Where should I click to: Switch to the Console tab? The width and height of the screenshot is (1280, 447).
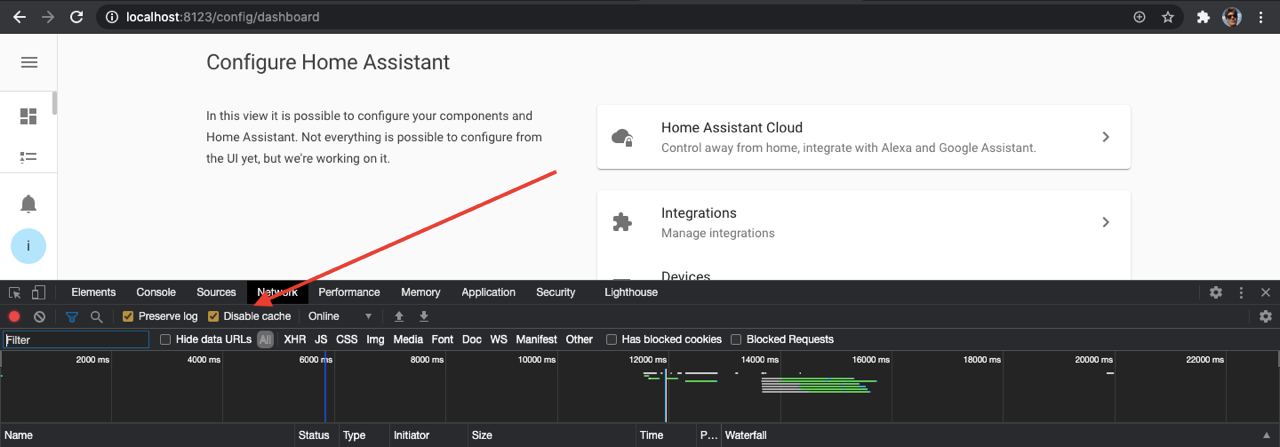click(x=156, y=292)
